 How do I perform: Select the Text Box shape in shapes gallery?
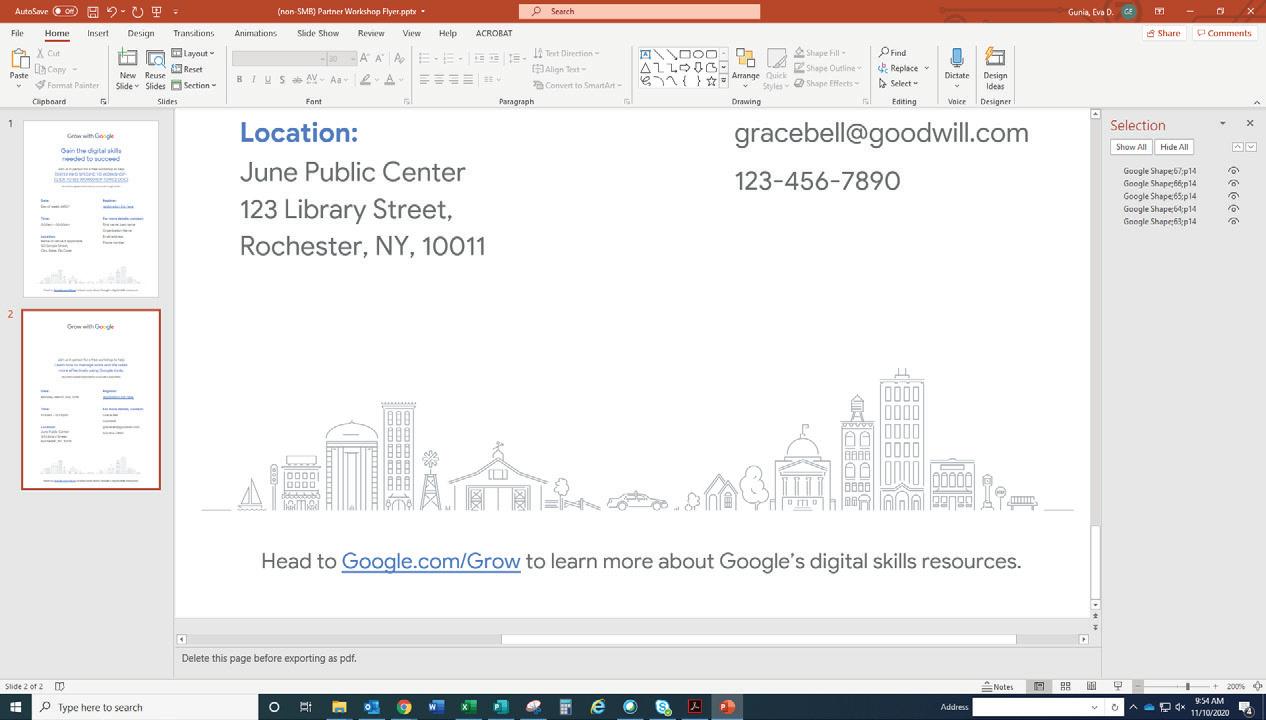coord(645,54)
